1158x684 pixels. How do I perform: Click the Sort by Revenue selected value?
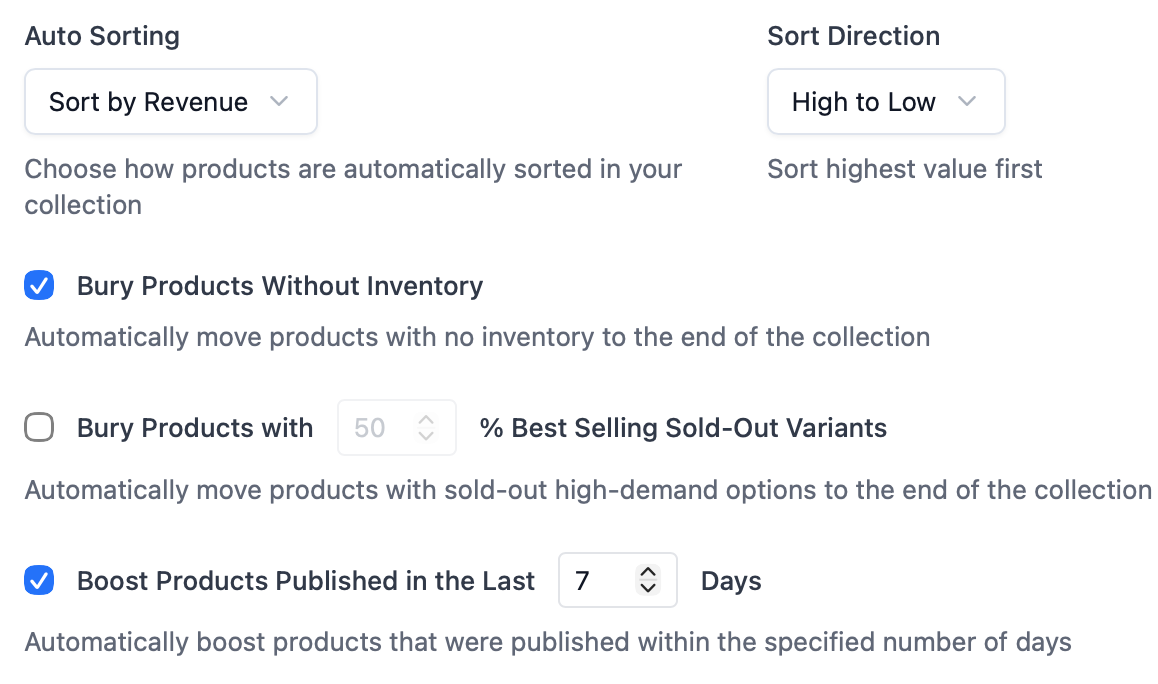pyautogui.click(x=146, y=101)
